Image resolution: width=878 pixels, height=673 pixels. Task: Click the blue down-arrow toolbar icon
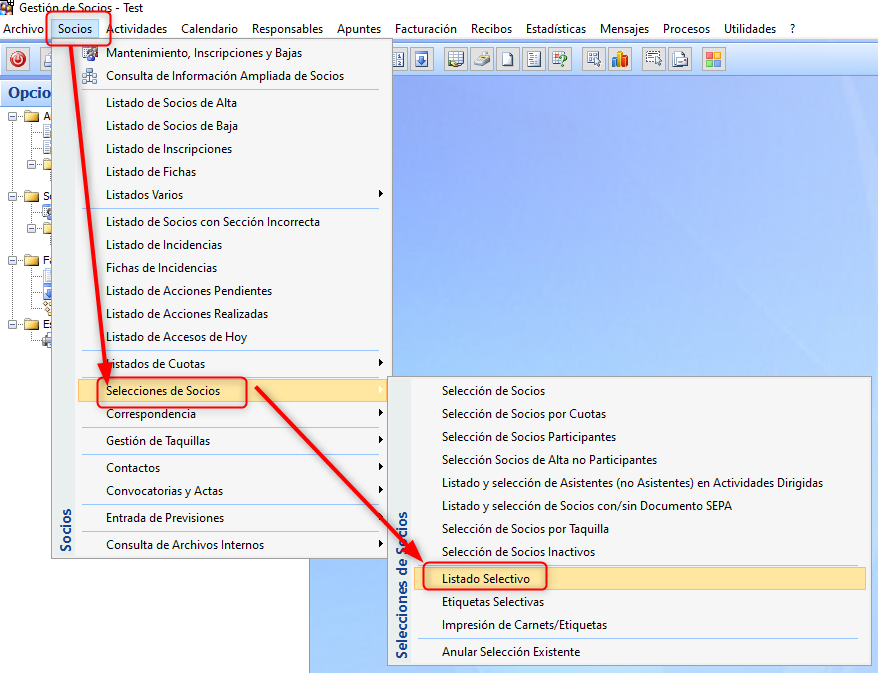click(423, 59)
